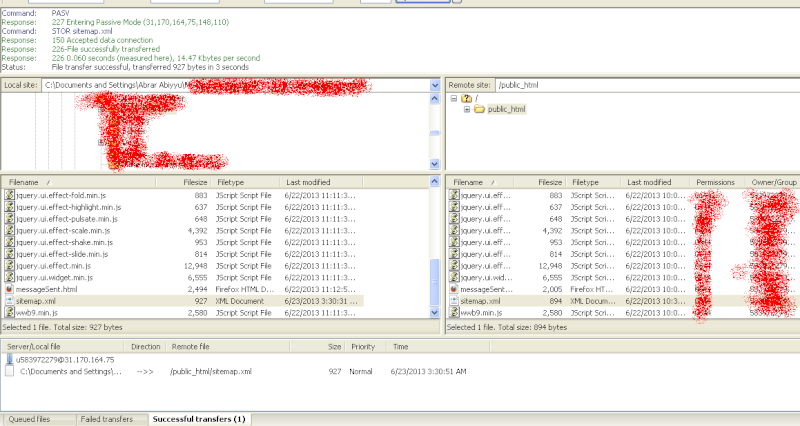Select local file jquery.ui.widget.min.js icon
Screen dimensions: 800x426
point(9,278)
